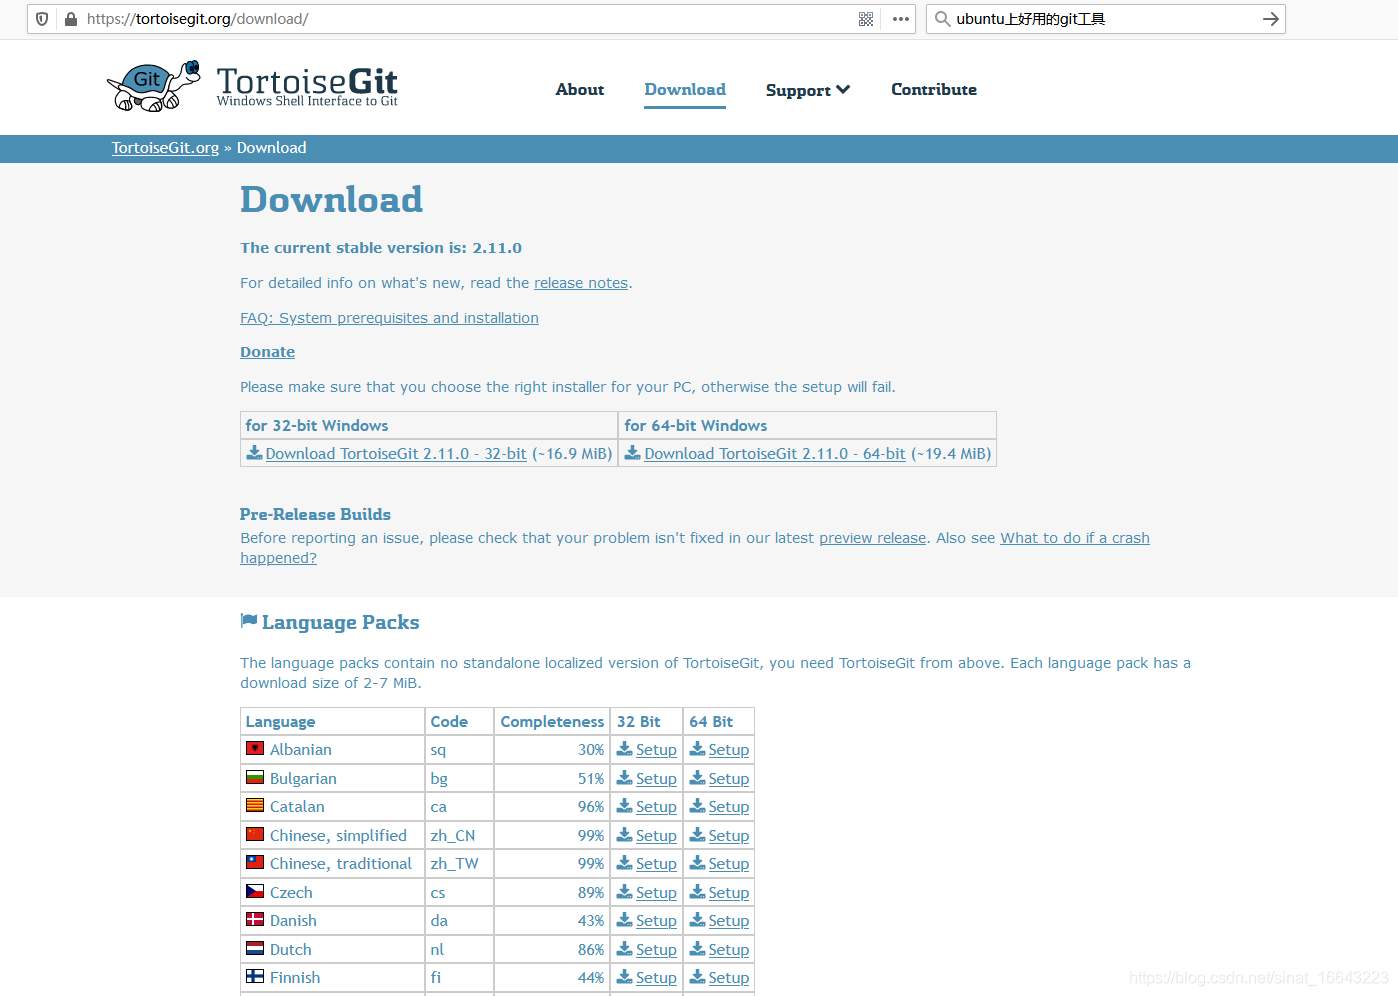Click the Albanian 32 Bit download icon

pos(625,749)
